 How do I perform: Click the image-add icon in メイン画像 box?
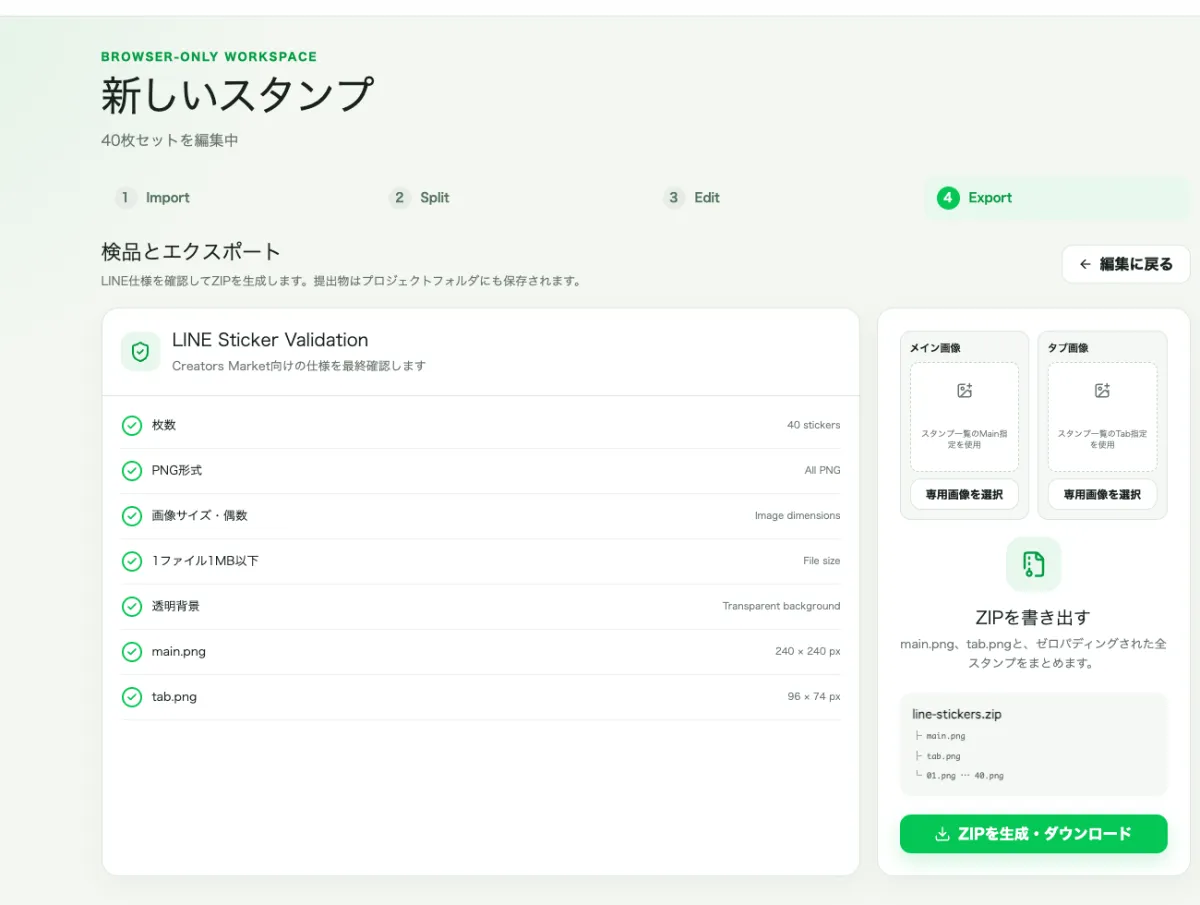pyautogui.click(x=964, y=391)
